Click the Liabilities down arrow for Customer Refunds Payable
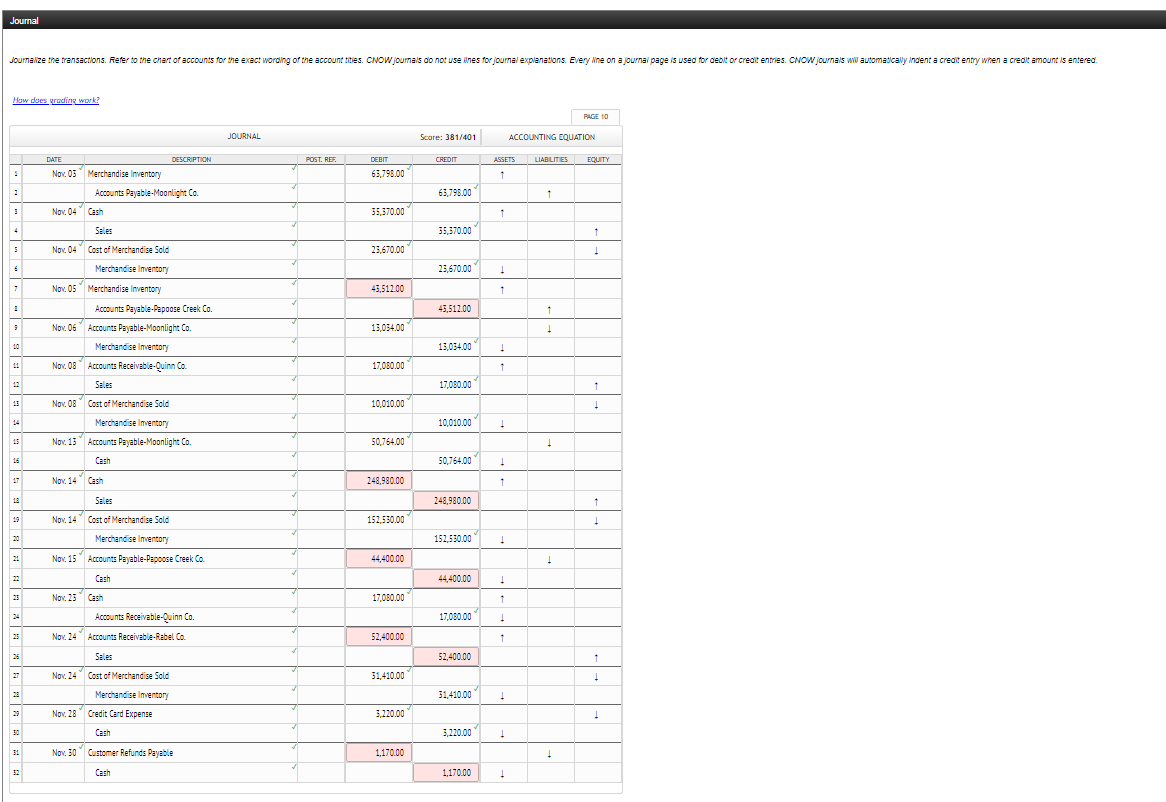The height and width of the screenshot is (802, 1166). [550, 754]
